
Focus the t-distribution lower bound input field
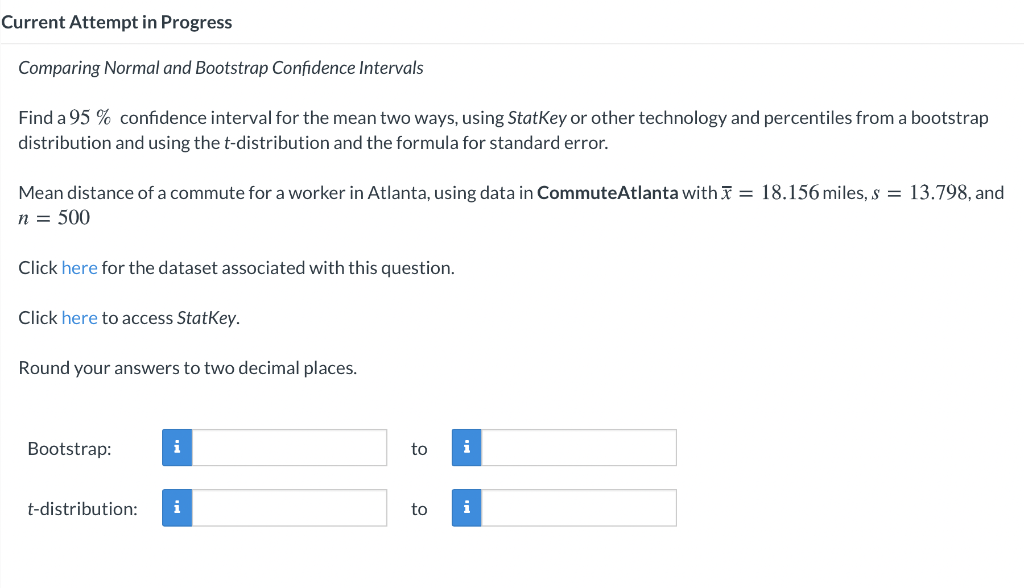coord(289,508)
